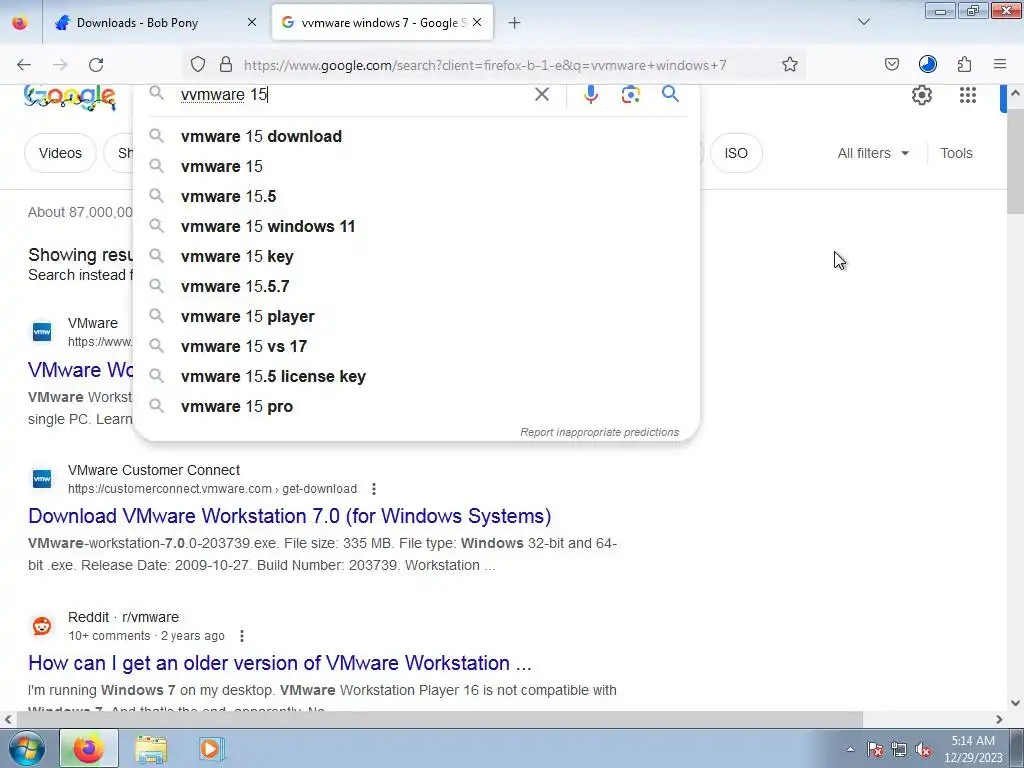Screen dimensions: 1024x768
Task: Launch Windows Media Player from taskbar
Action: click(x=210, y=749)
